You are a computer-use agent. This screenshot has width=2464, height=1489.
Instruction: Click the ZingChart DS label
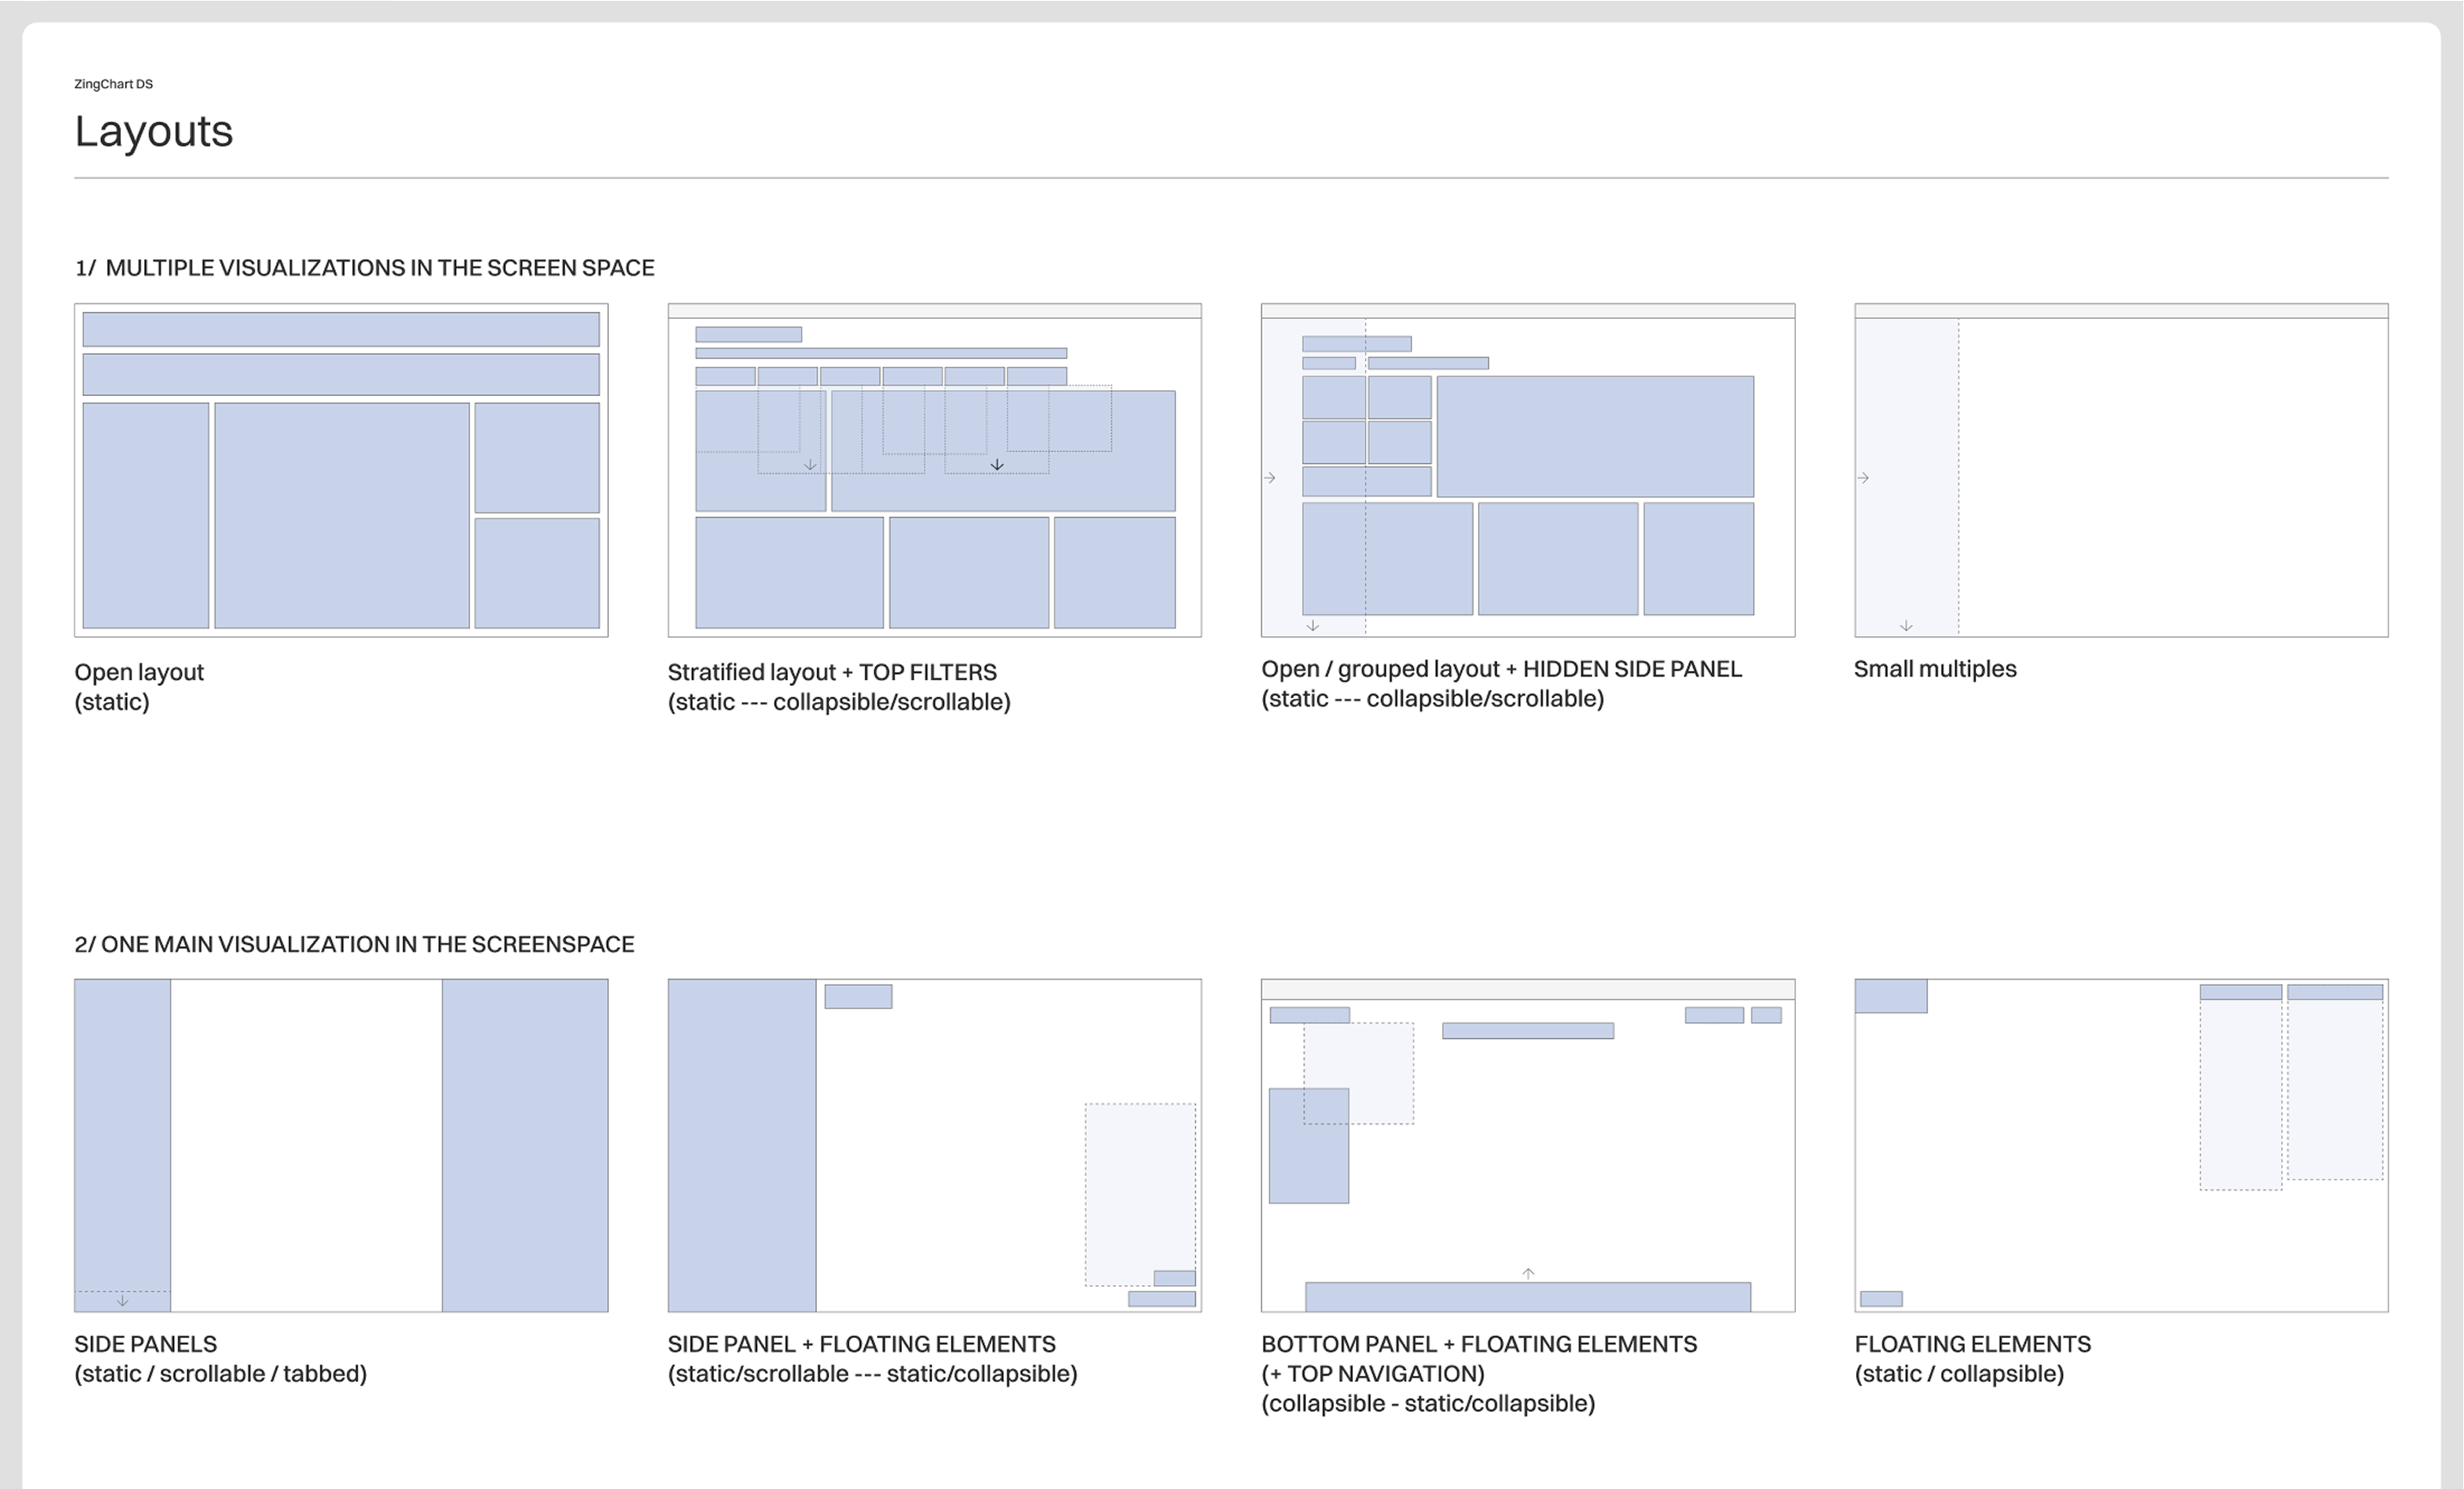(x=113, y=84)
